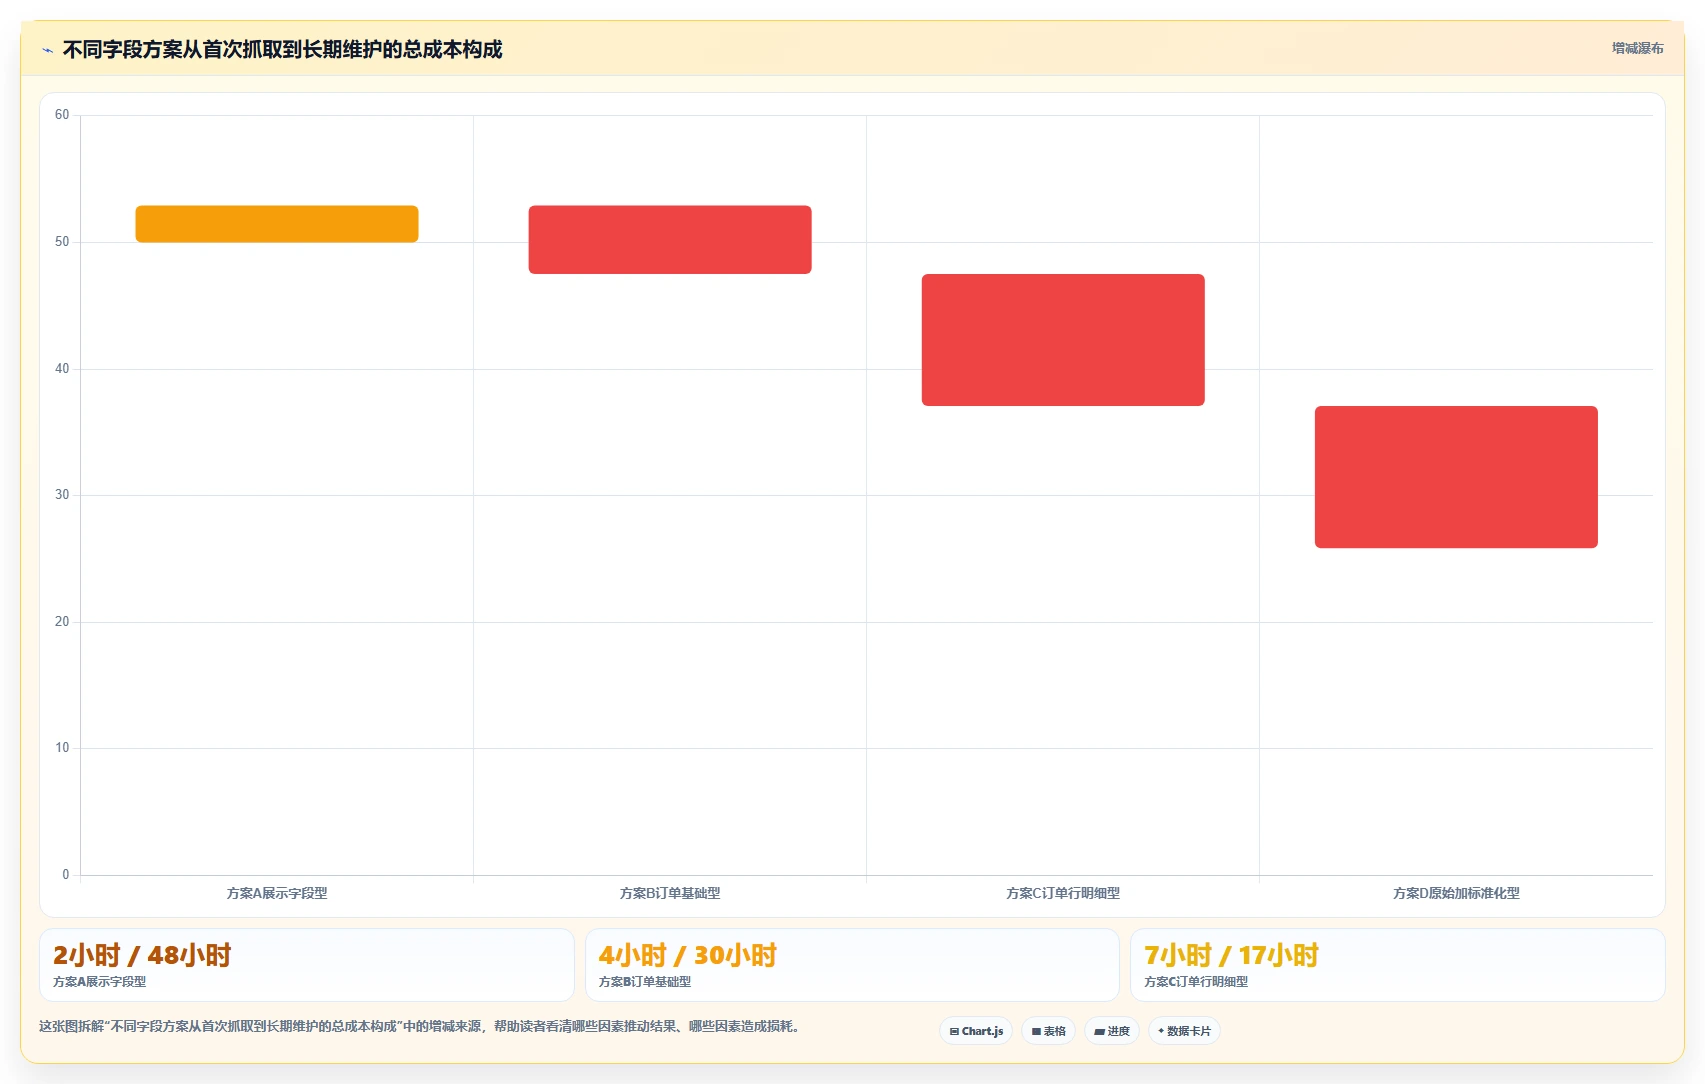Click the 4小时 / 30小时 card value
Viewport: 1705px width, 1084px height.
coord(688,955)
